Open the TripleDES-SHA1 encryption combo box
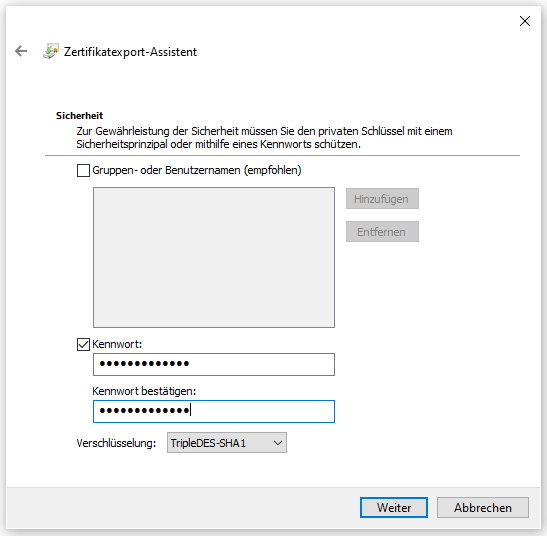This screenshot has width=547, height=536. tap(227, 443)
